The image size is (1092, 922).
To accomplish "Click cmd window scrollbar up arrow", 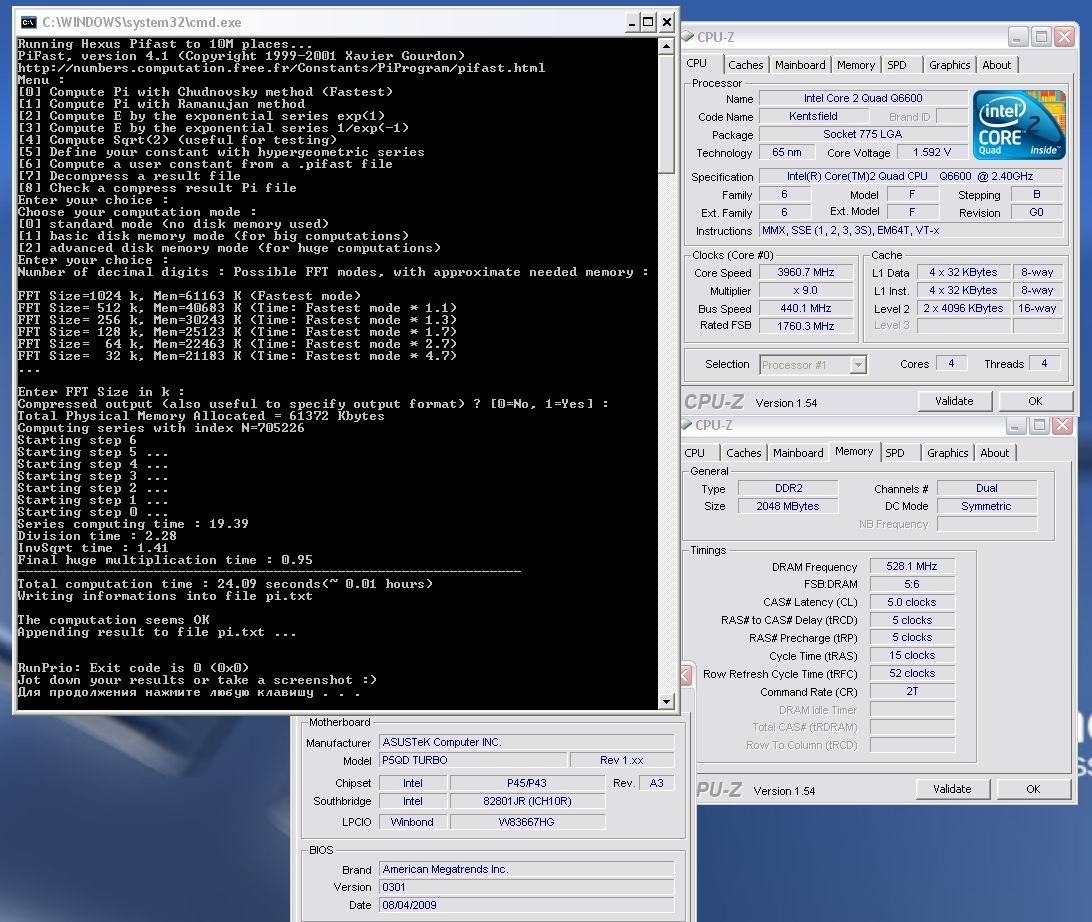I will tap(666, 46).
